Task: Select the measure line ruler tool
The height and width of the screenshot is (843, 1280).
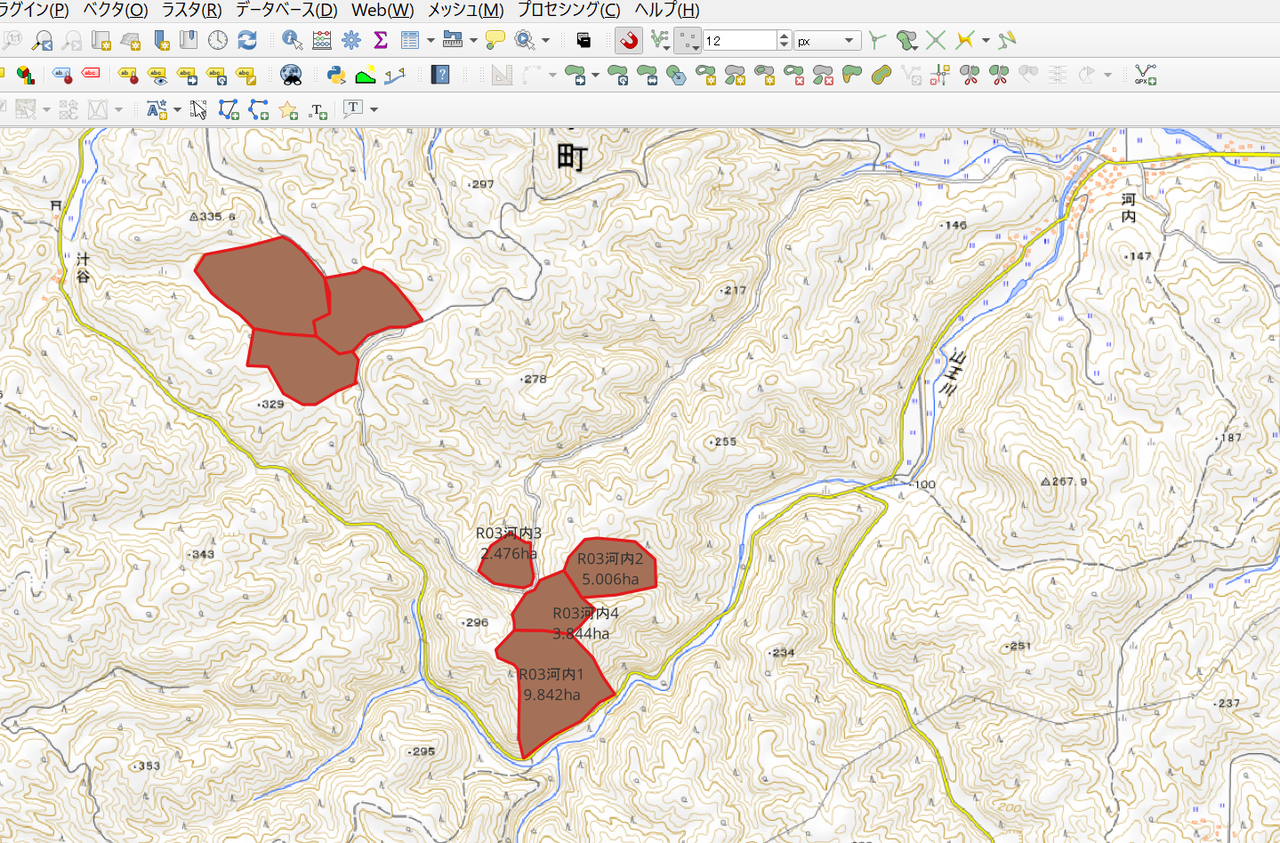Action: pyautogui.click(x=452, y=40)
